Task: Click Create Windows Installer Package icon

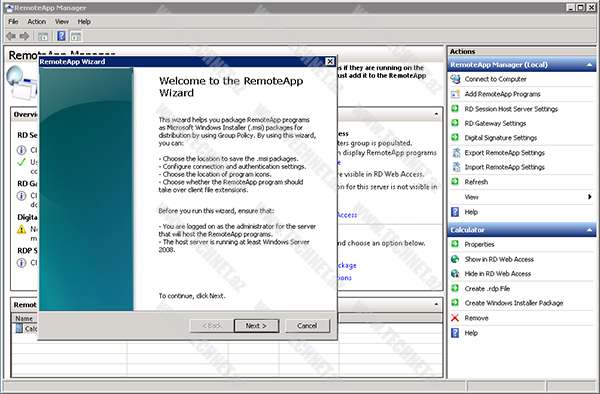Action: 455,303
